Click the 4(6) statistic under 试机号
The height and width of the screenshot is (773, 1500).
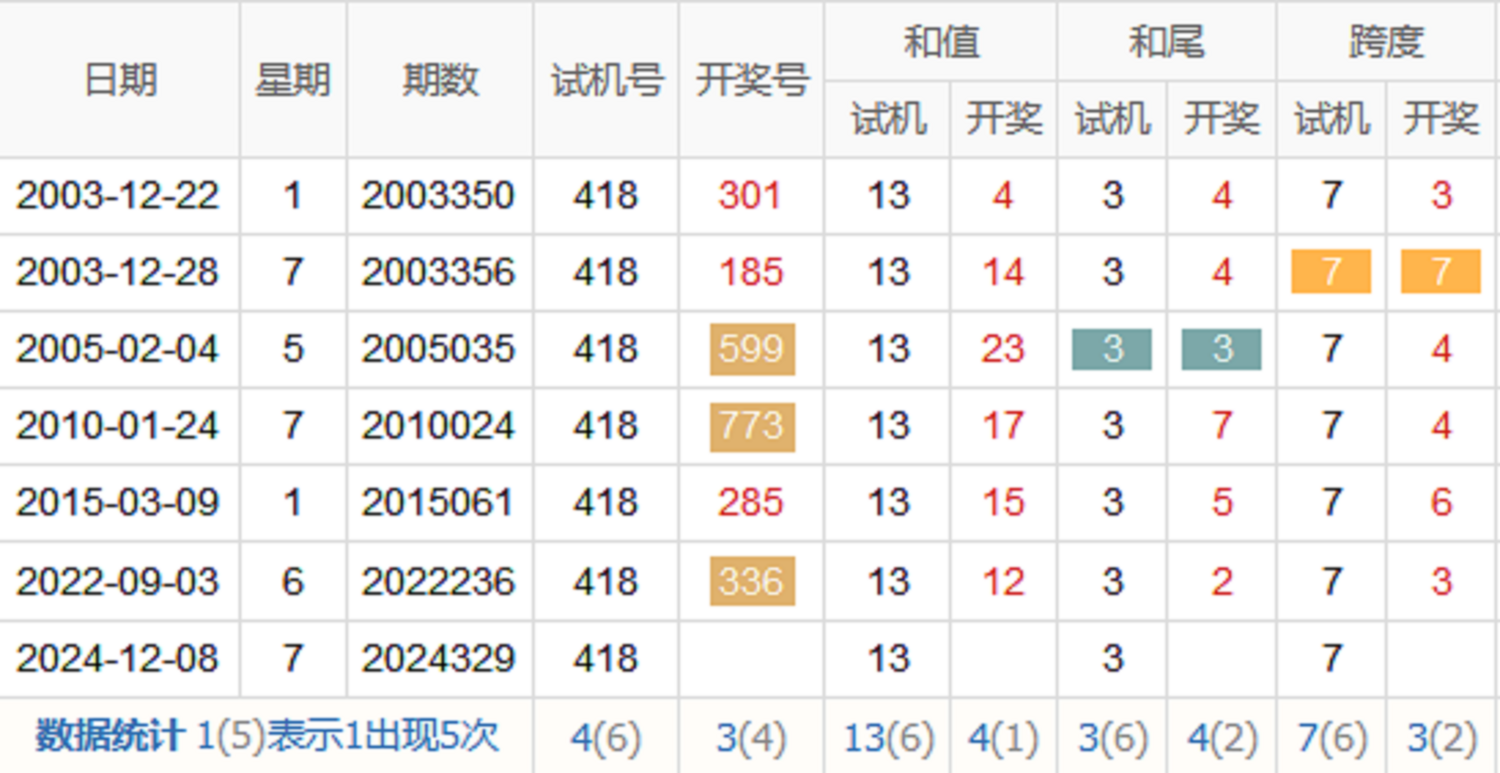click(605, 738)
